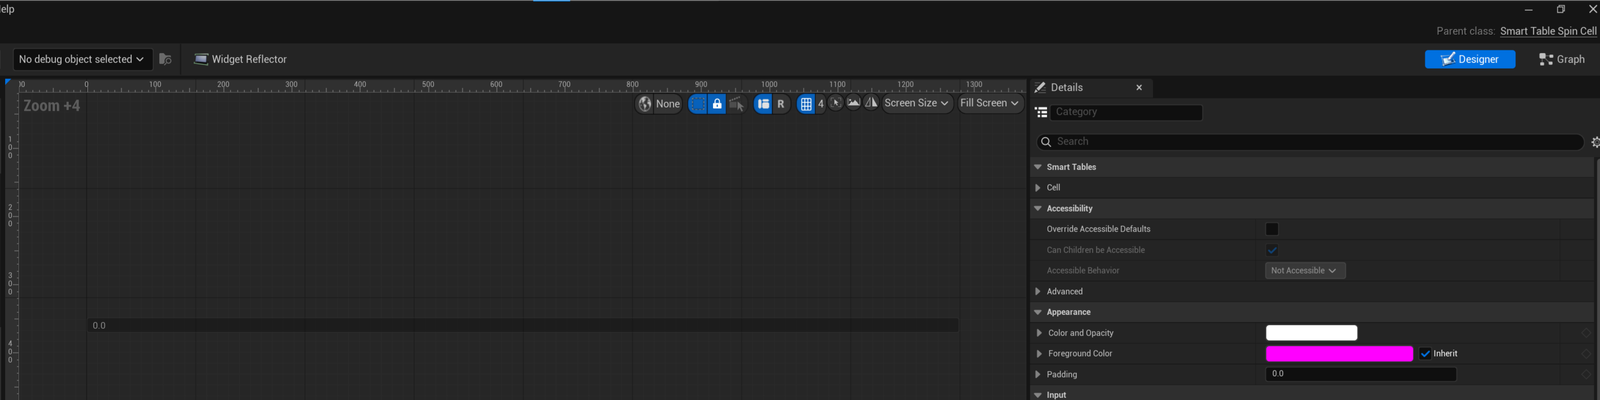This screenshot has width=1600, height=400.
Task: Click the zoom to fit icon
Action: pos(836,103)
